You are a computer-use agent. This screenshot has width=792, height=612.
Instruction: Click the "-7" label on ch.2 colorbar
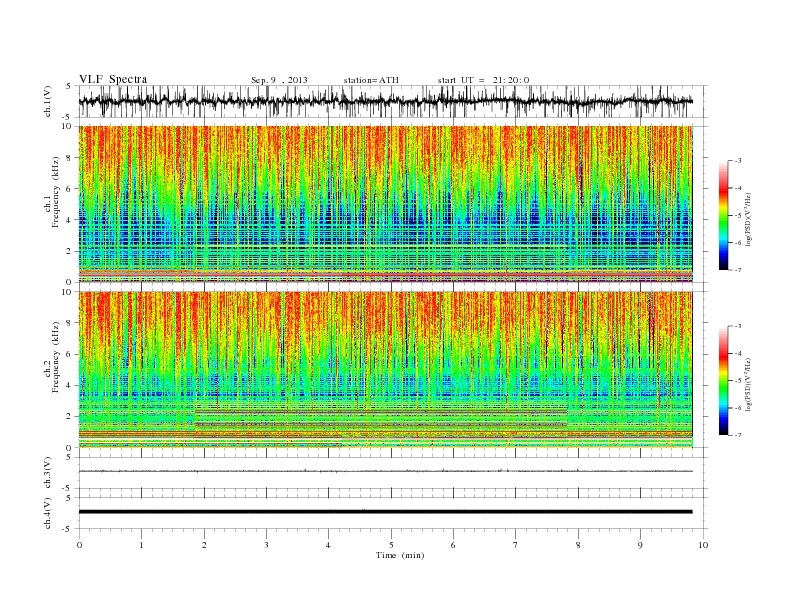[x=738, y=435]
